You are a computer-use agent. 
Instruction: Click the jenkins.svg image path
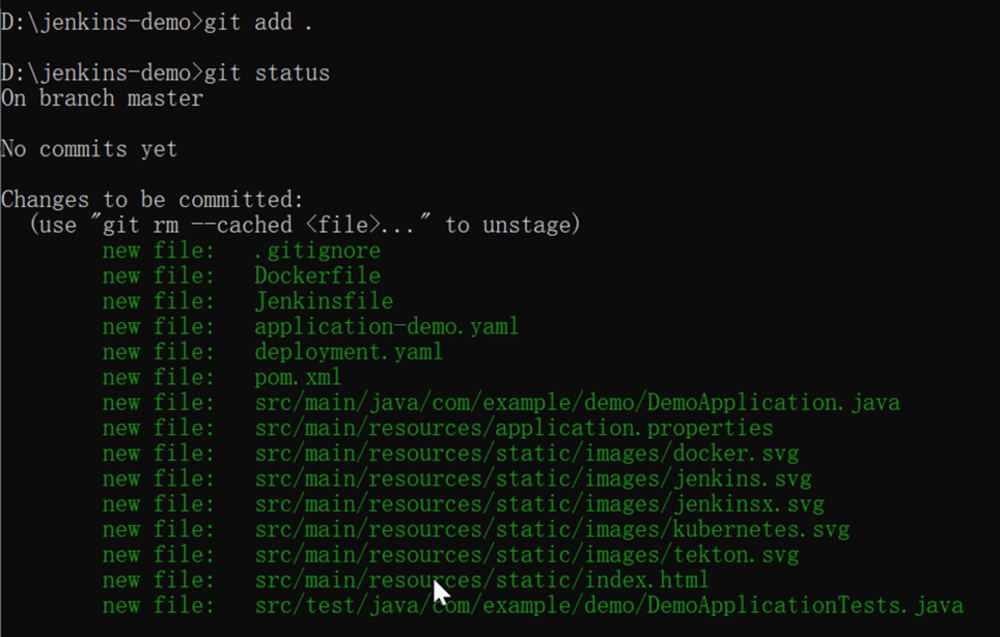pyautogui.click(x=532, y=478)
